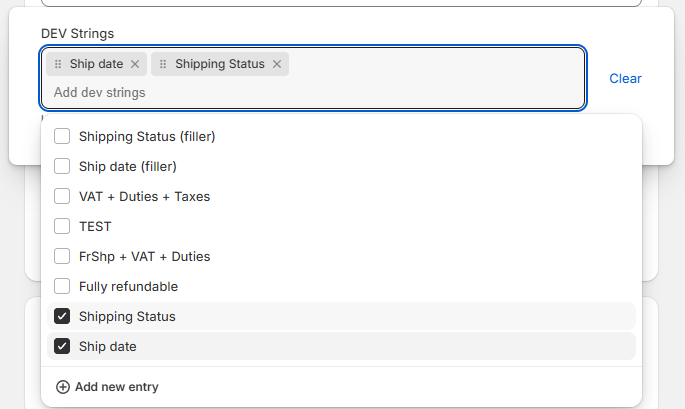Select the Fully refundable list label
The image size is (685, 409).
(128, 287)
